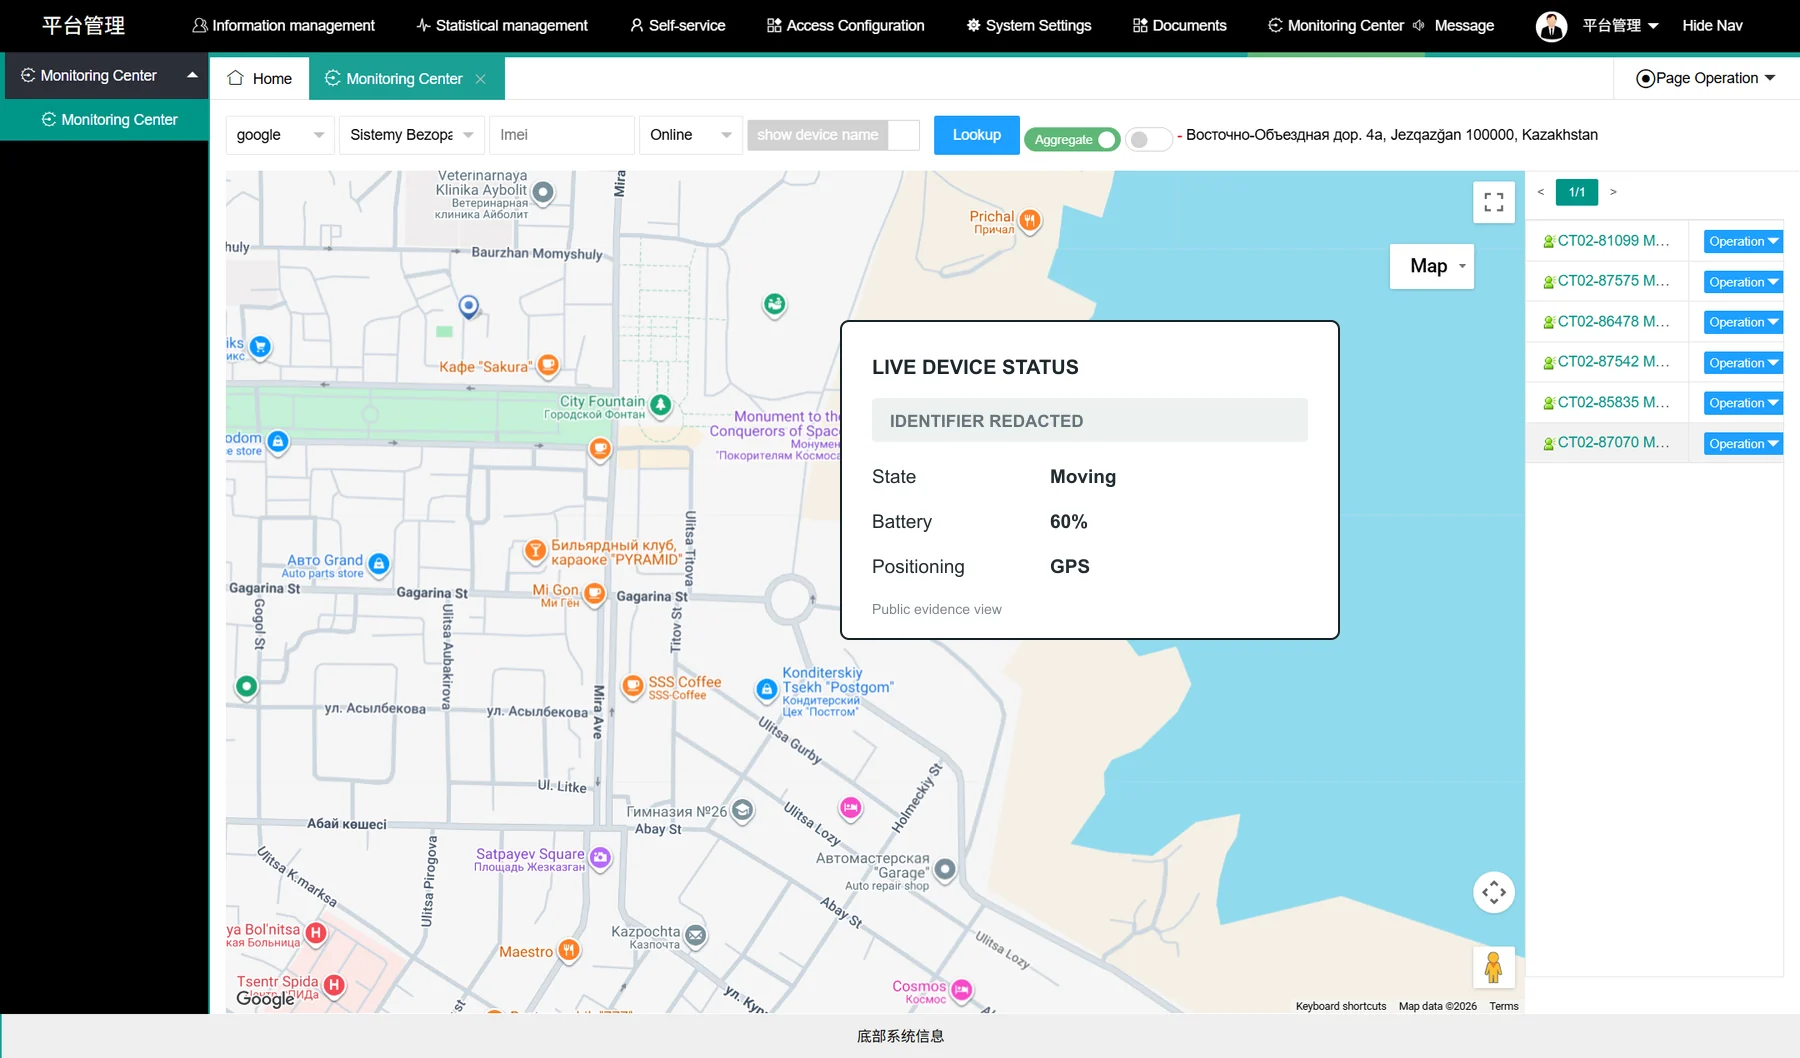The height and width of the screenshot is (1058, 1800).
Task: Click the Cosmos hotel marker
Action: tap(961, 990)
